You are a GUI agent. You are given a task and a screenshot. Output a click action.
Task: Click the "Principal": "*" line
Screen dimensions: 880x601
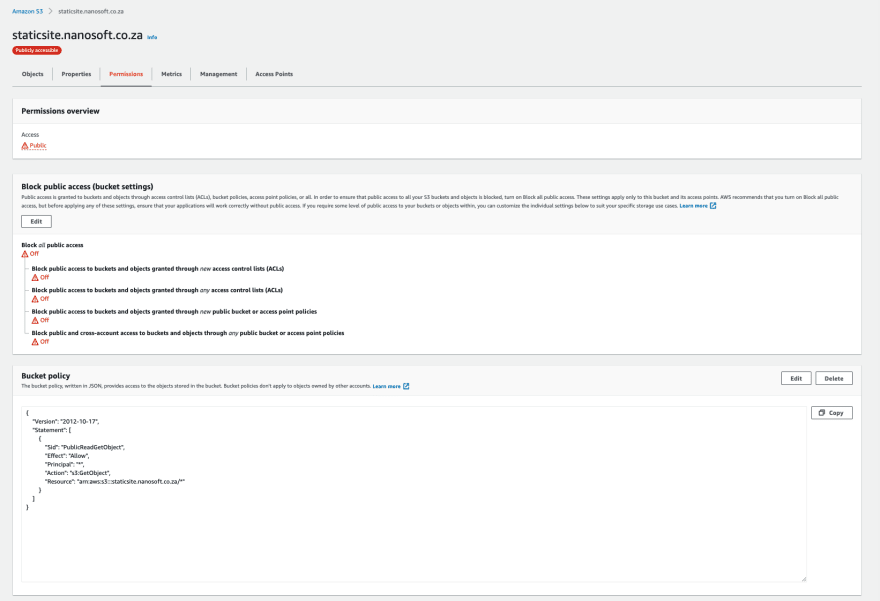(x=65, y=464)
